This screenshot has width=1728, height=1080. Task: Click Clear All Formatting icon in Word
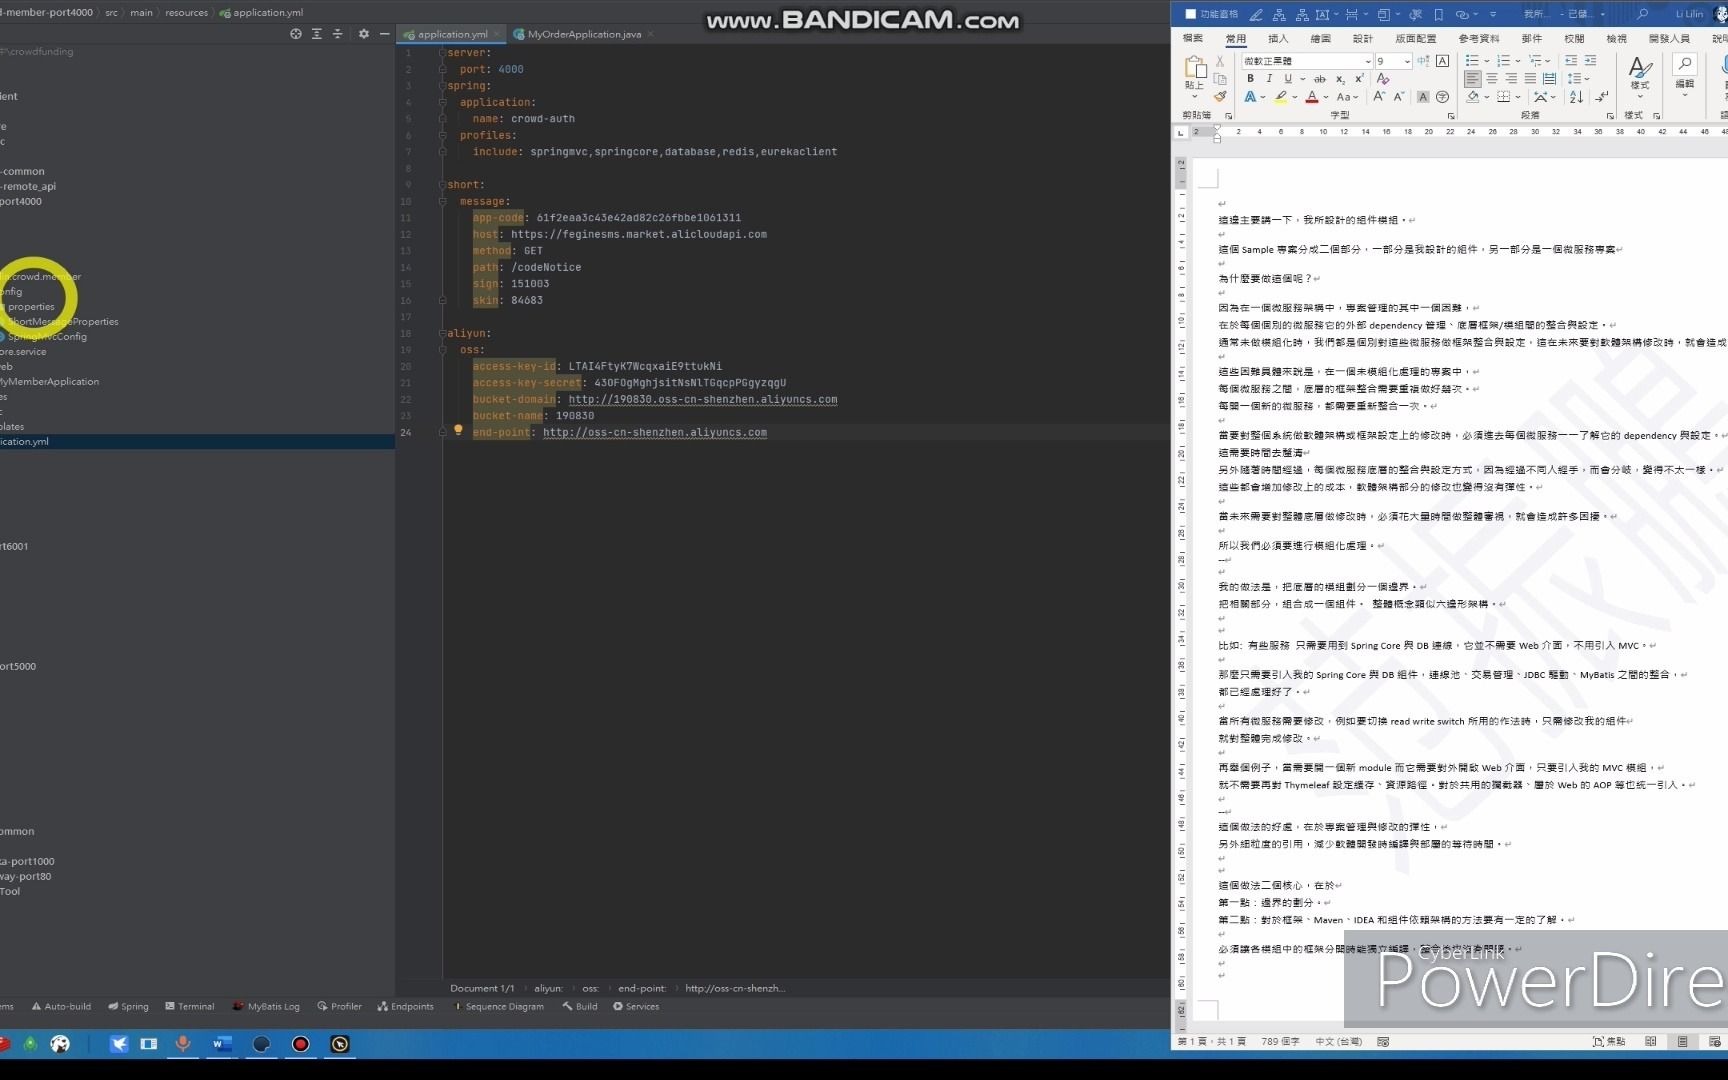[x=1383, y=78]
